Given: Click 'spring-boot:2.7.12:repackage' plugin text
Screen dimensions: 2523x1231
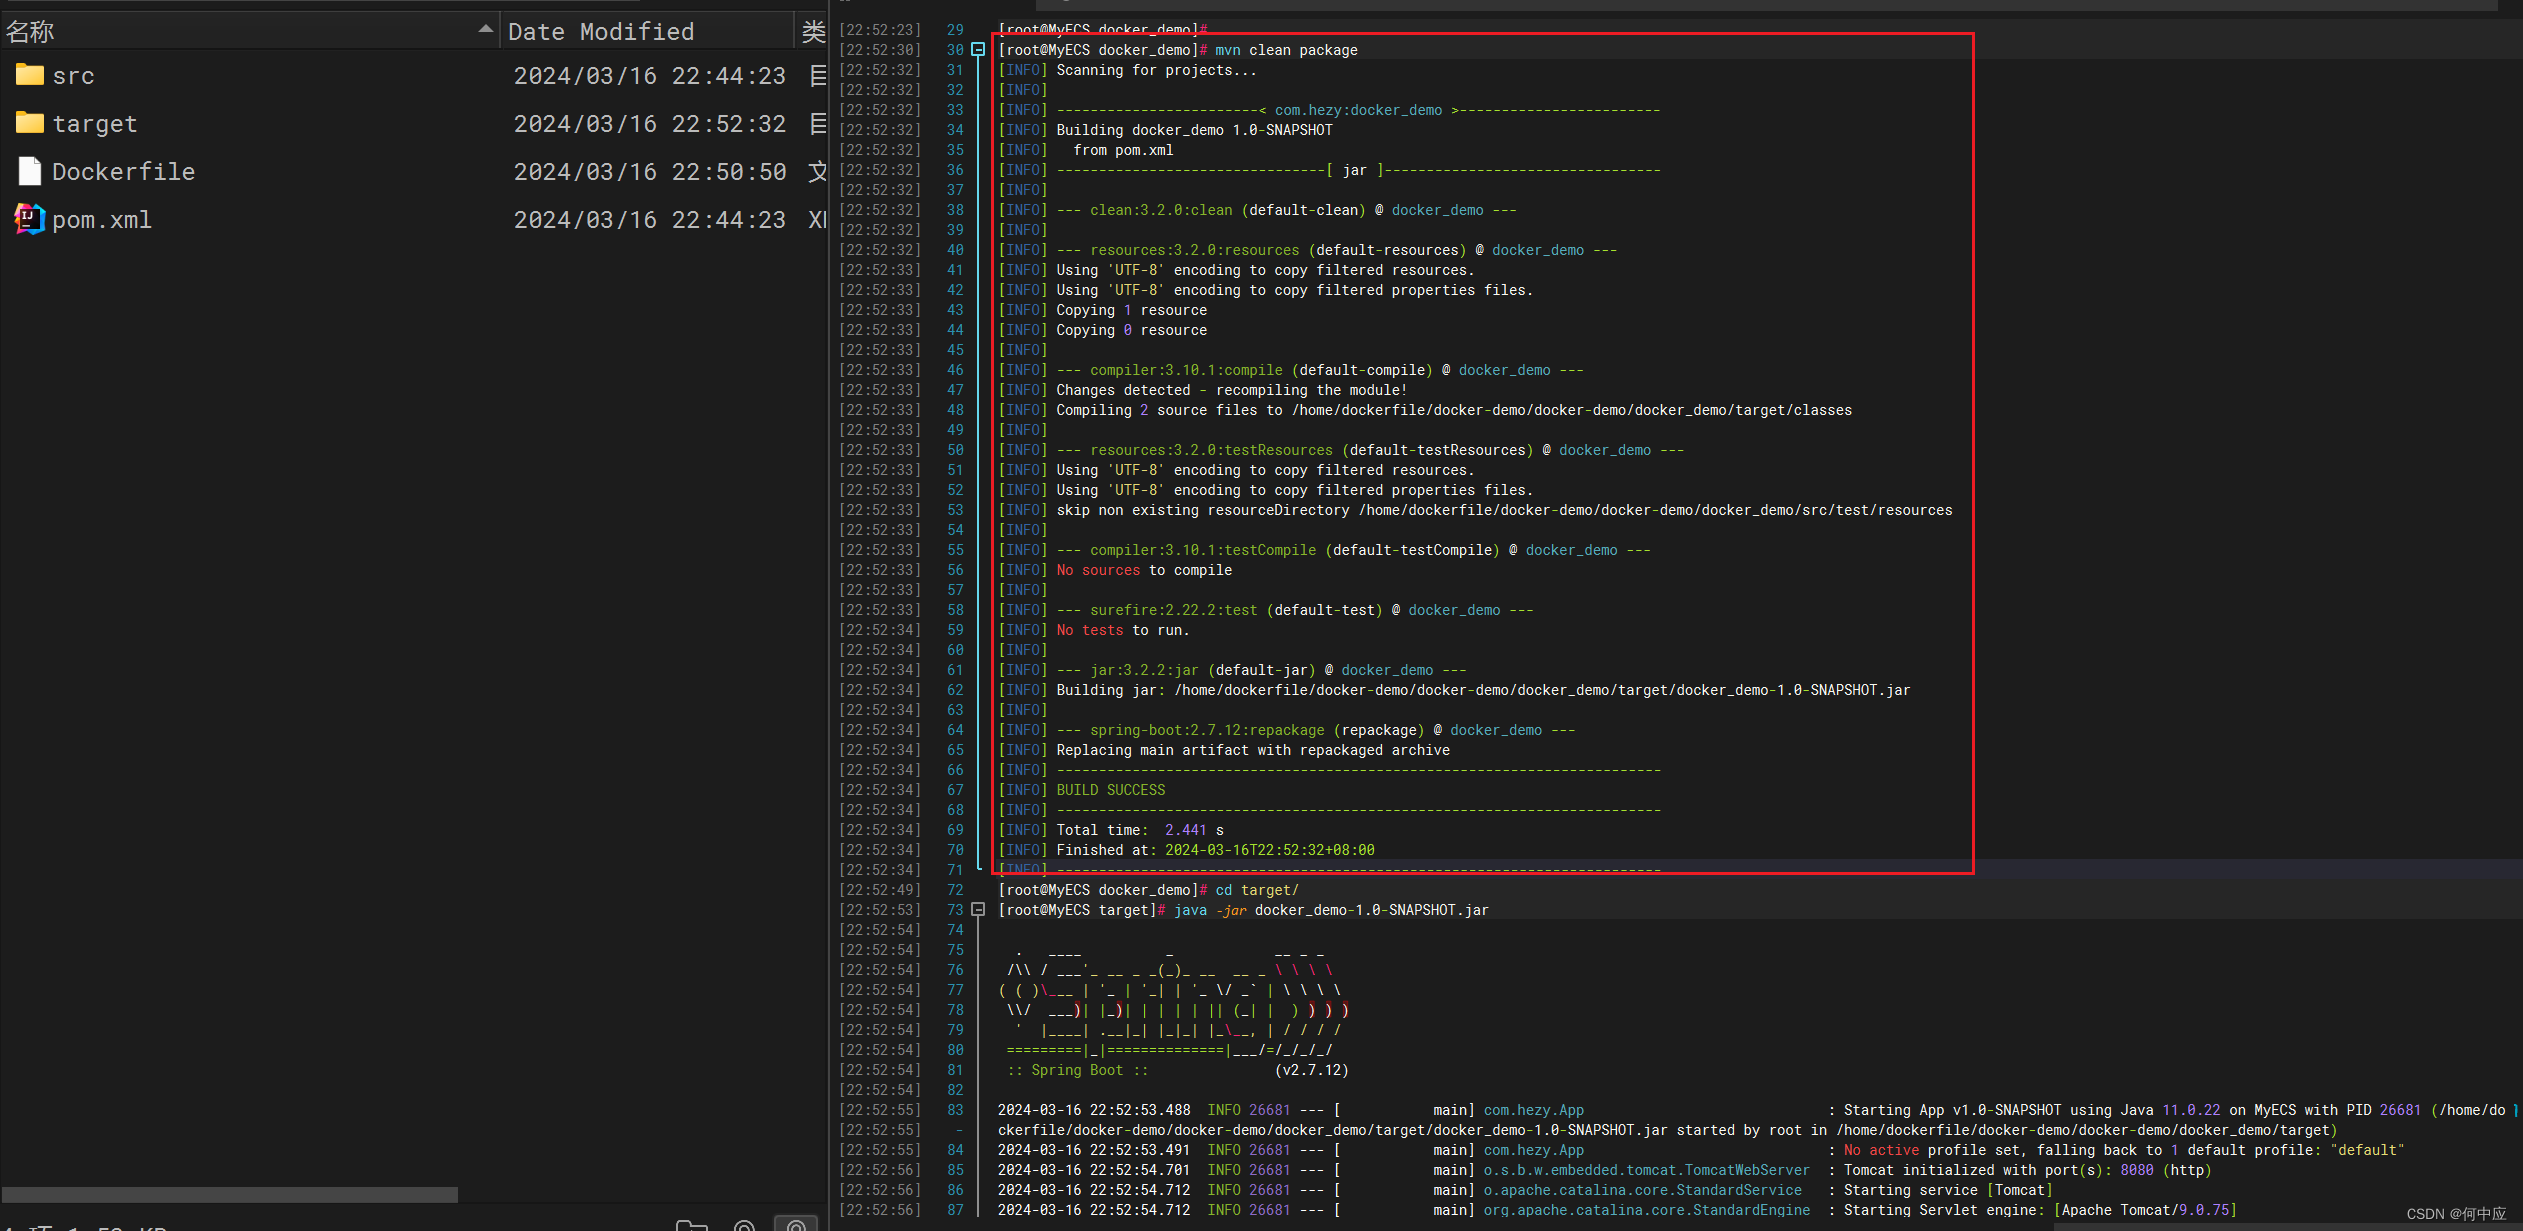Looking at the screenshot, I should (1207, 730).
